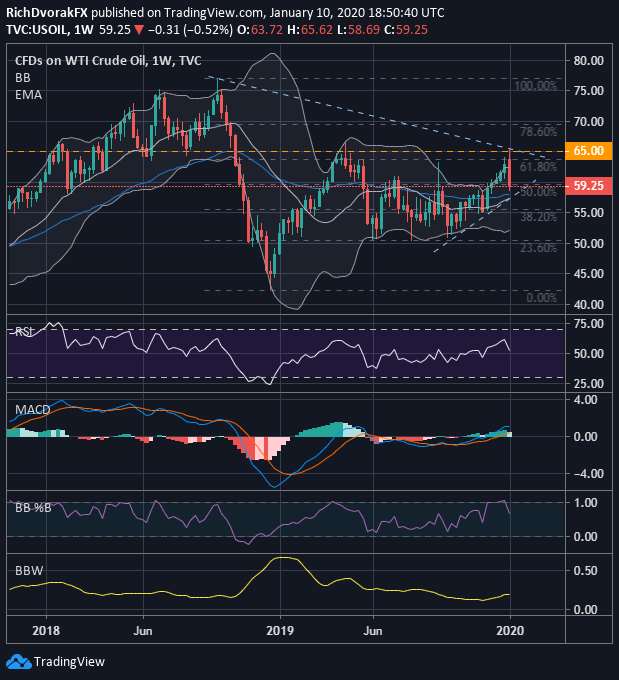The height and width of the screenshot is (680, 619).
Task: Click the 2019 time axis label
Action: pyautogui.click(x=280, y=630)
